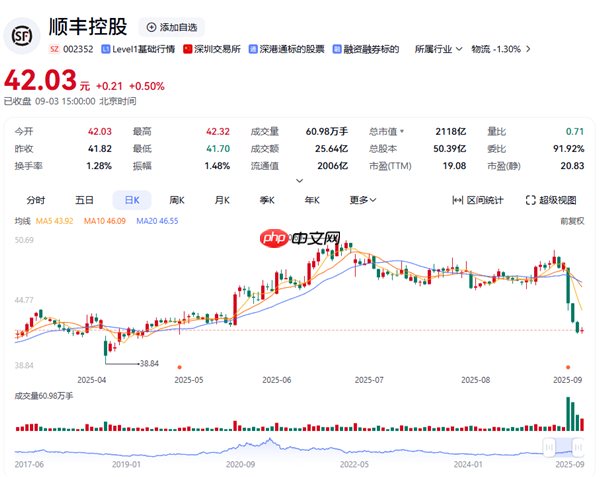Click 委比 value 91.92%
Screen dimensions: 600x477
pos(569,148)
